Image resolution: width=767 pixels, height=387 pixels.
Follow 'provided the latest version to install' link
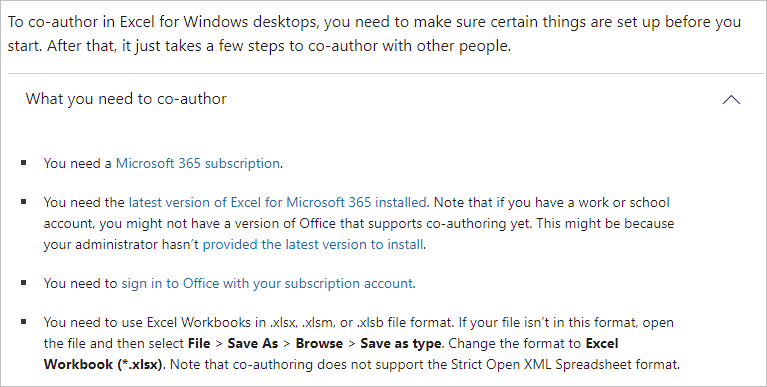pyautogui.click(x=313, y=245)
